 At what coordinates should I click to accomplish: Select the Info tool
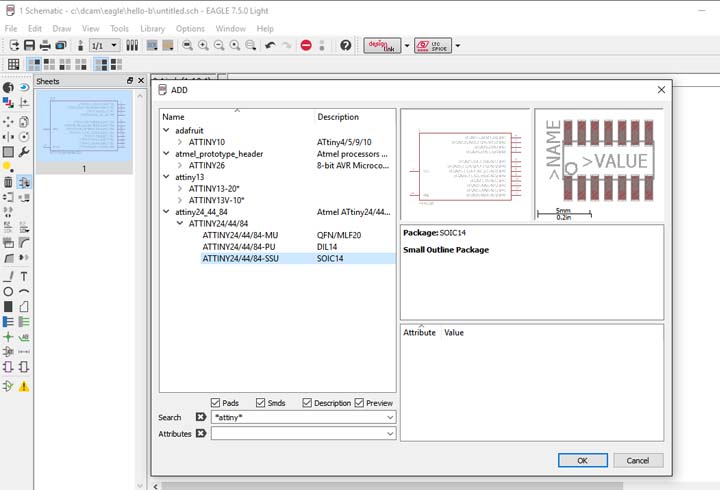8,87
